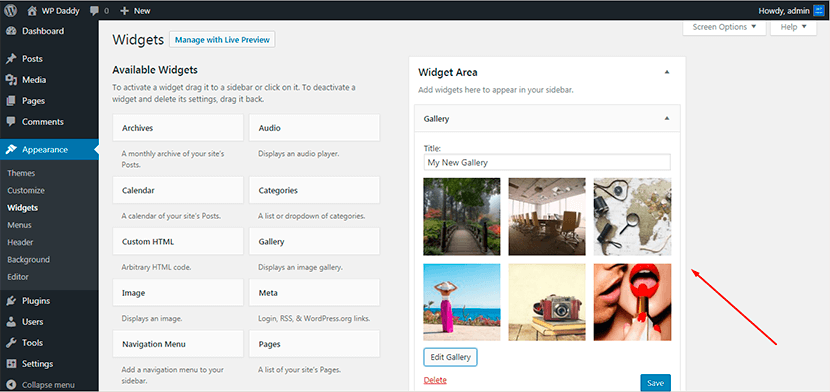
Task: Select the Widgets submenu item
Action: point(23,208)
